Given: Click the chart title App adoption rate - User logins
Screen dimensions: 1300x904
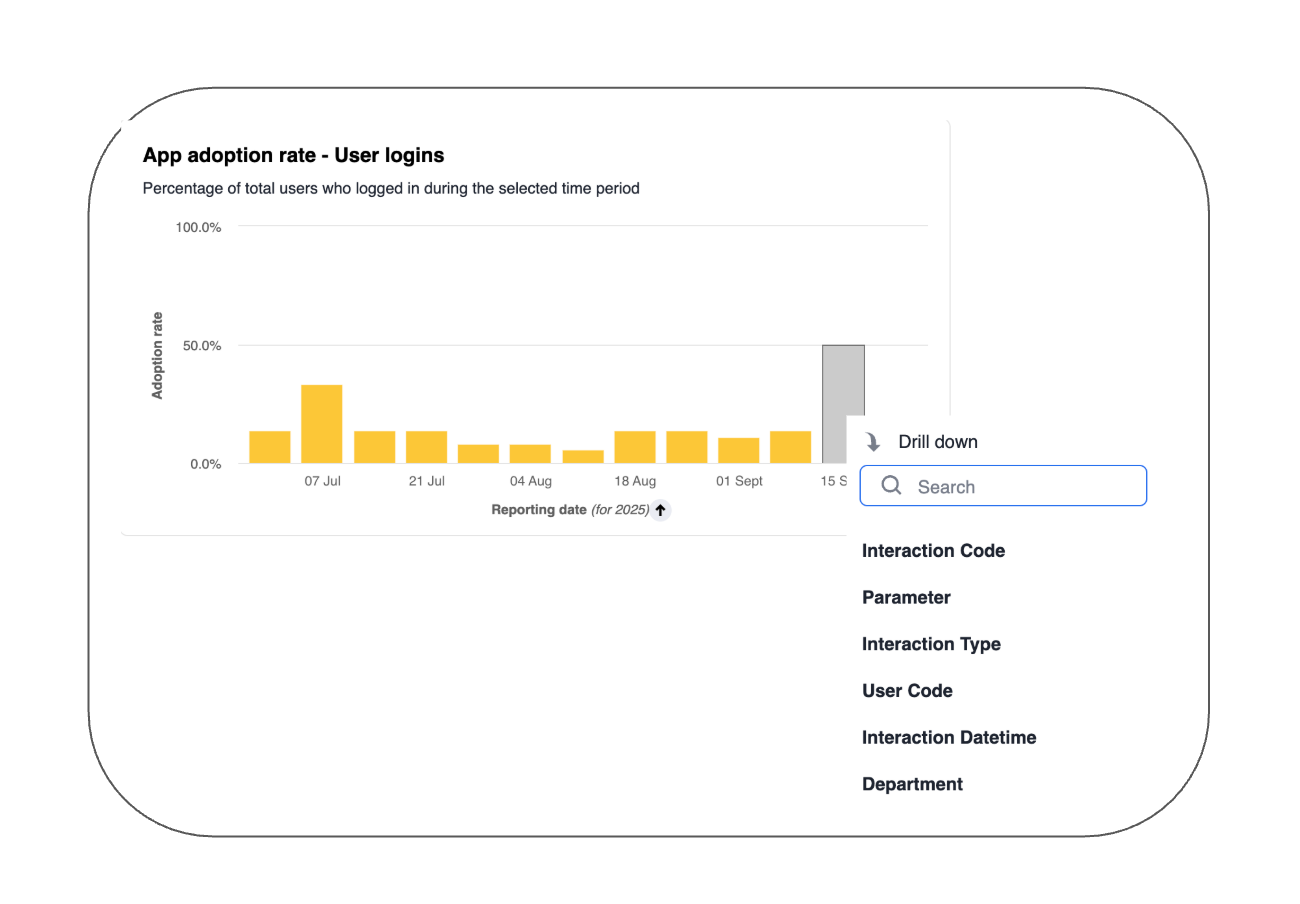Looking at the screenshot, I should click(294, 155).
